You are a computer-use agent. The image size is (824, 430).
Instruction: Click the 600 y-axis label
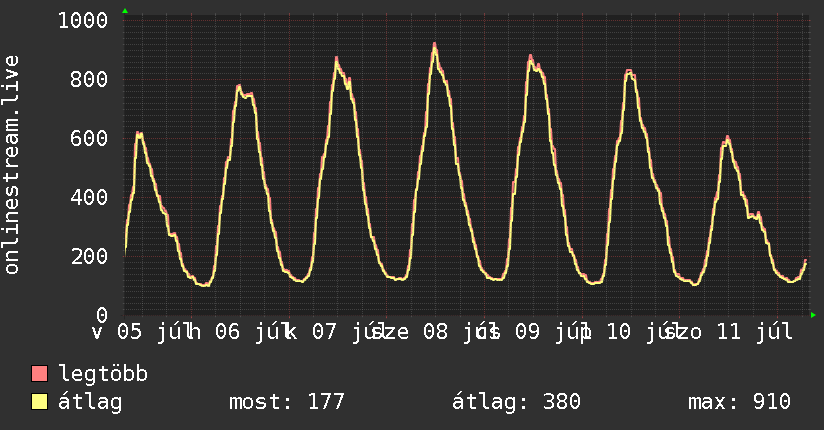[x=89, y=138]
